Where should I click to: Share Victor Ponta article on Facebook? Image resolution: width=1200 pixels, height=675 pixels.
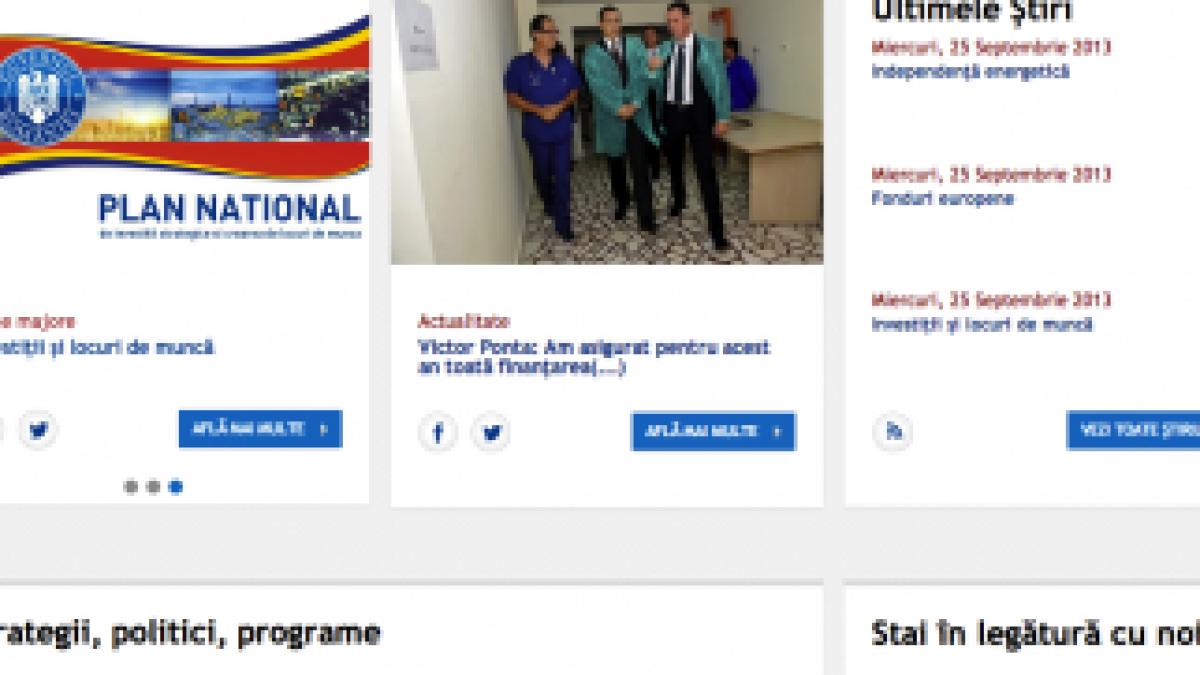click(437, 432)
